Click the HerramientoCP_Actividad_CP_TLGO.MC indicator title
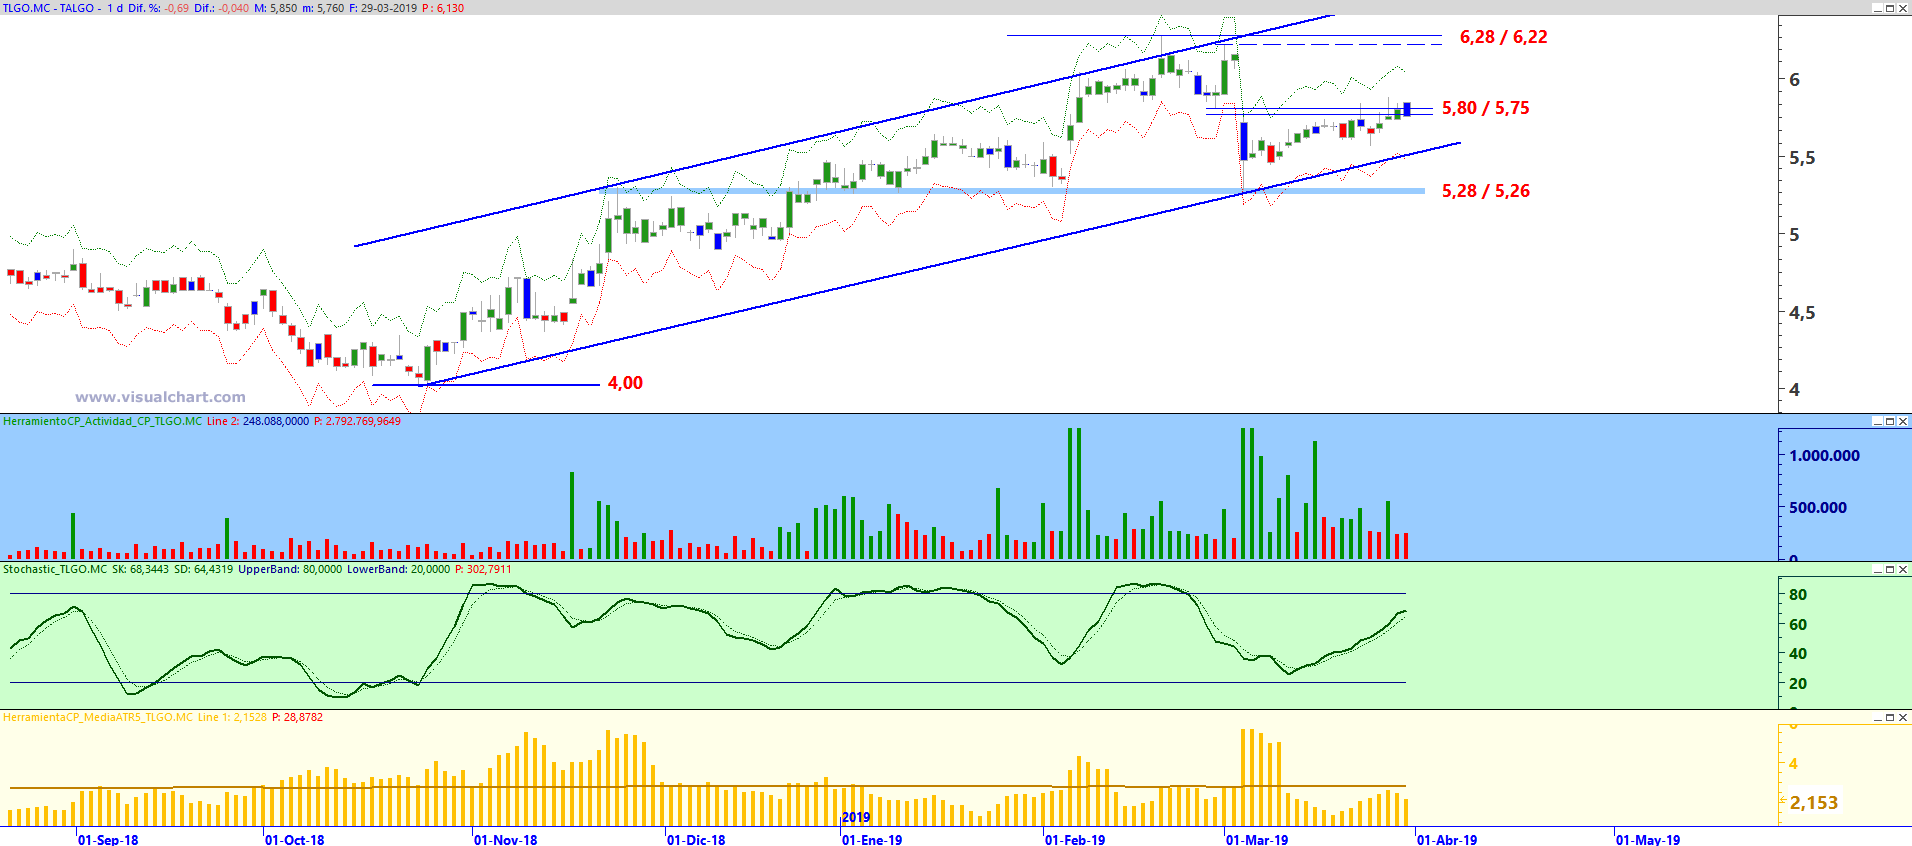Viewport: 1912px width, 846px height. coord(102,422)
